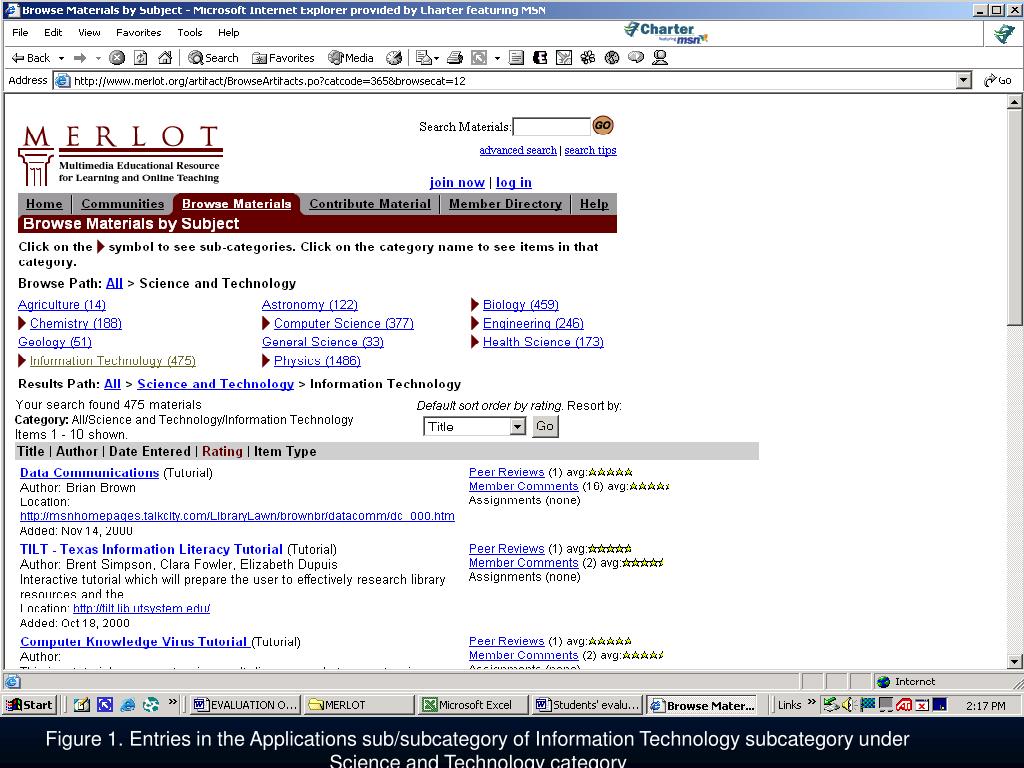Follow the advanced search link
The width and height of the screenshot is (1024, 768).
(x=518, y=150)
